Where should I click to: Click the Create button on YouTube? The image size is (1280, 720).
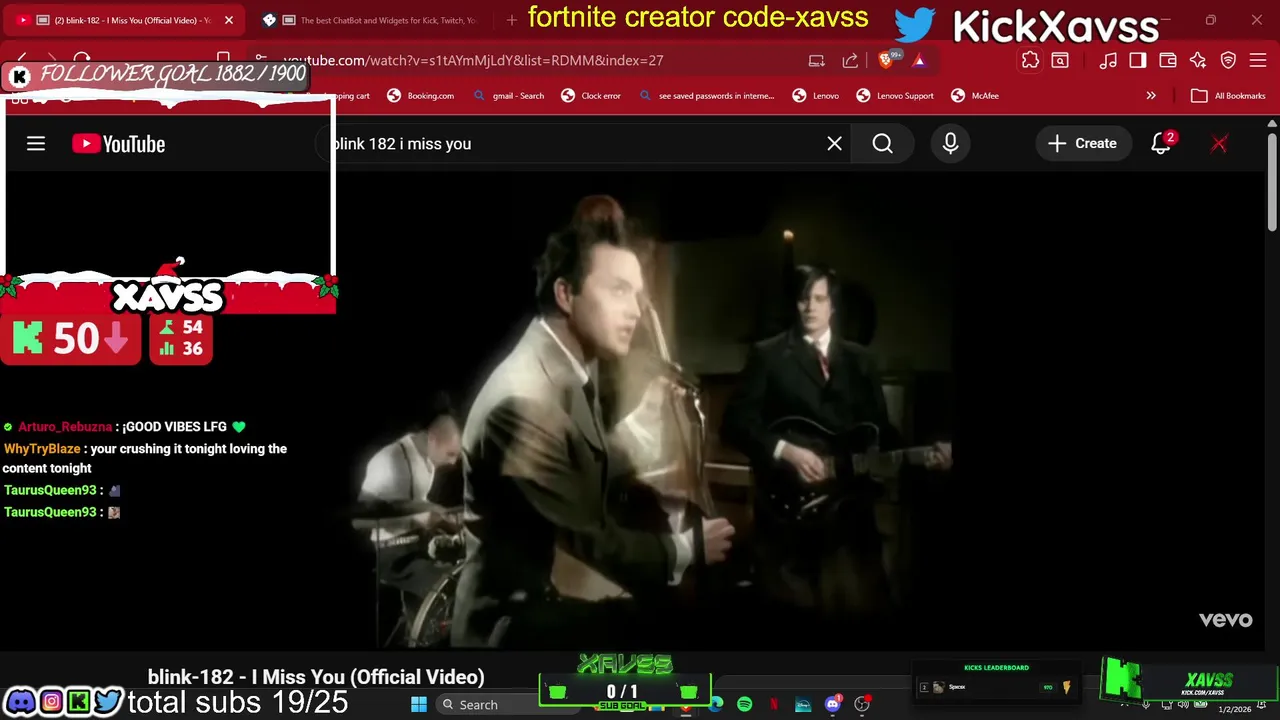[x=1082, y=144]
